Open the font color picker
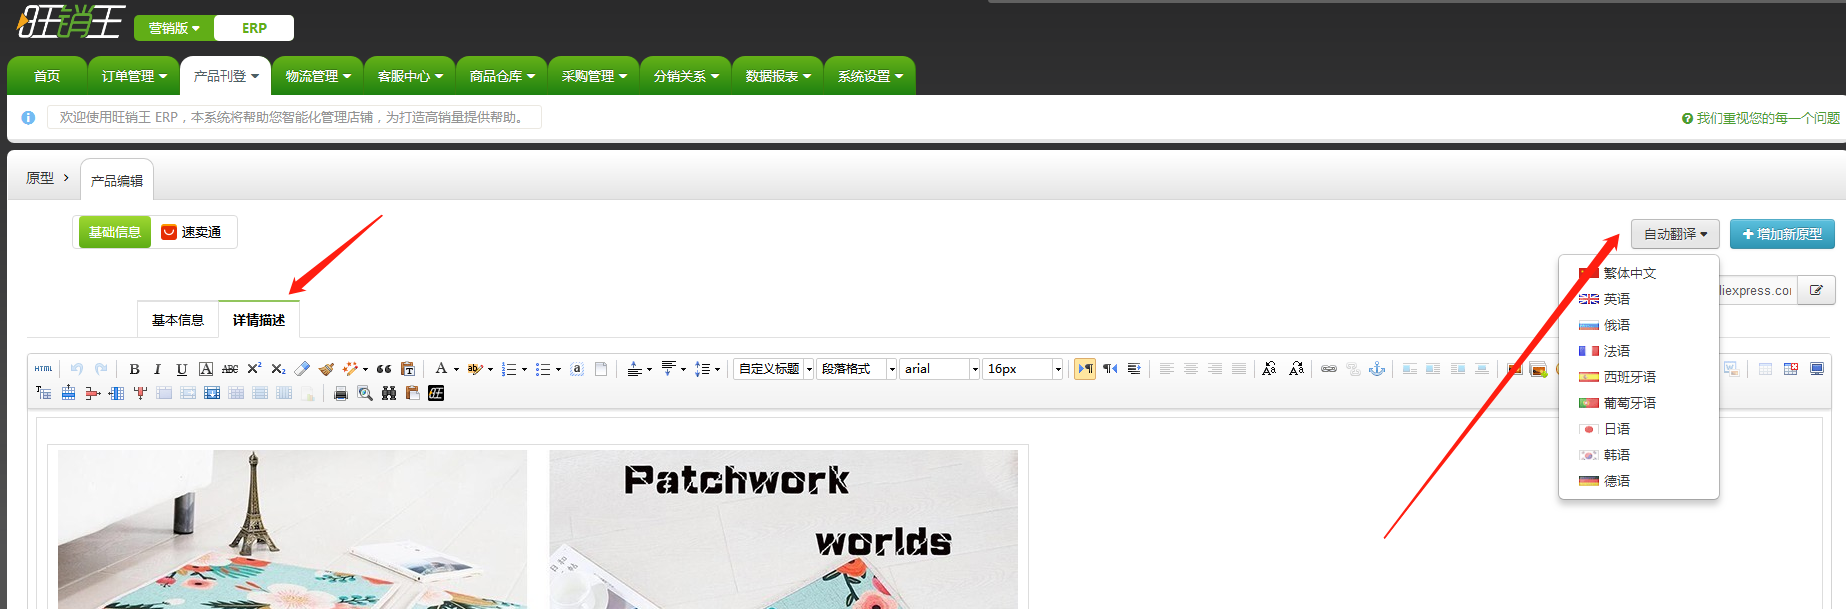Image resolution: width=1846 pixels, height=609 pixels. 441,369
